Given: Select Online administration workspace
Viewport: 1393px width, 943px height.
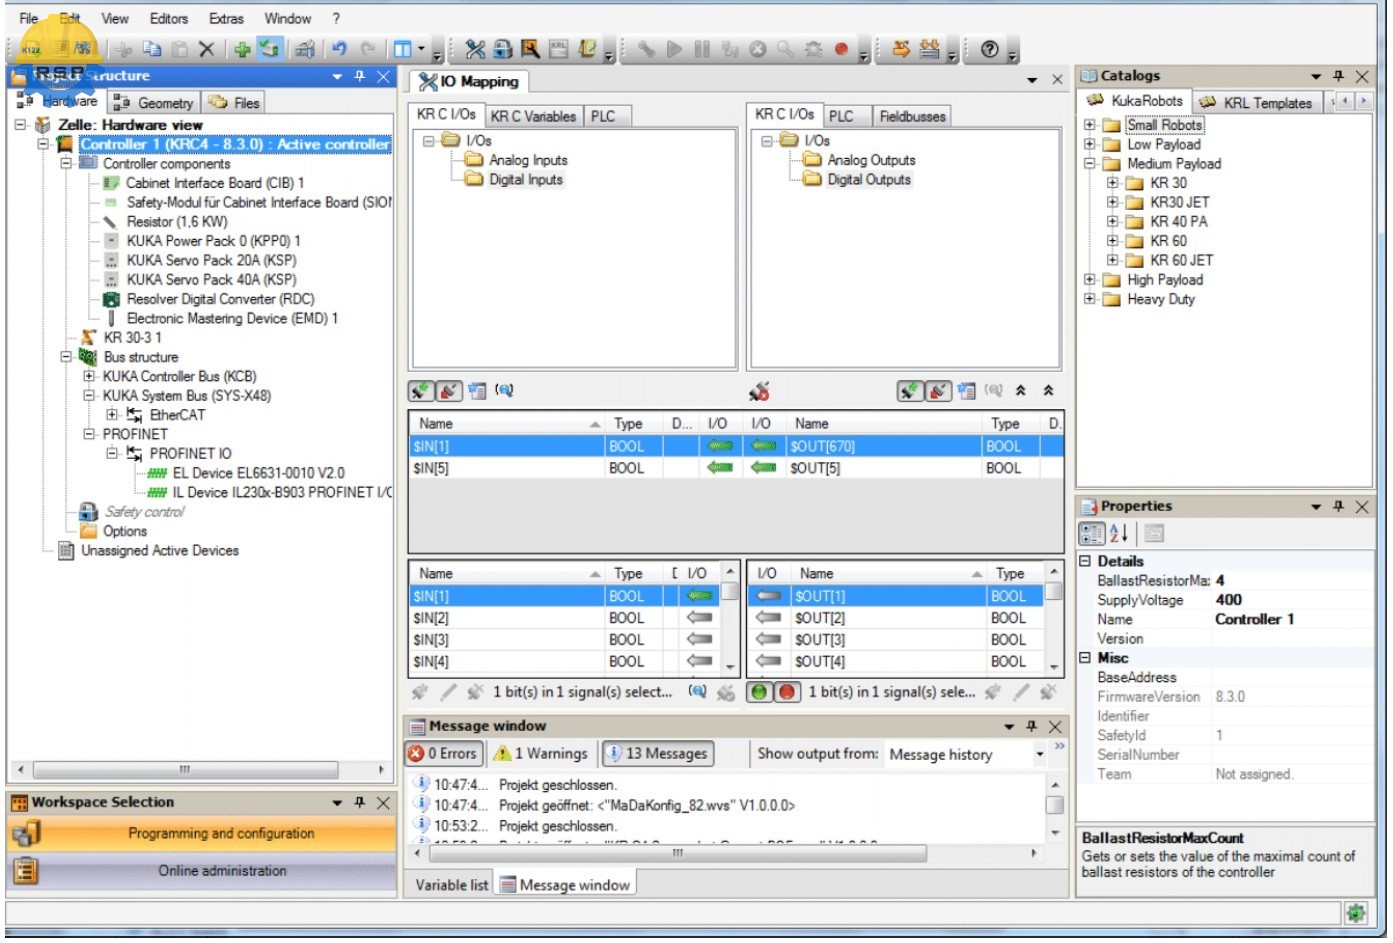Looking at the screenshot, I should coord(201,871).
